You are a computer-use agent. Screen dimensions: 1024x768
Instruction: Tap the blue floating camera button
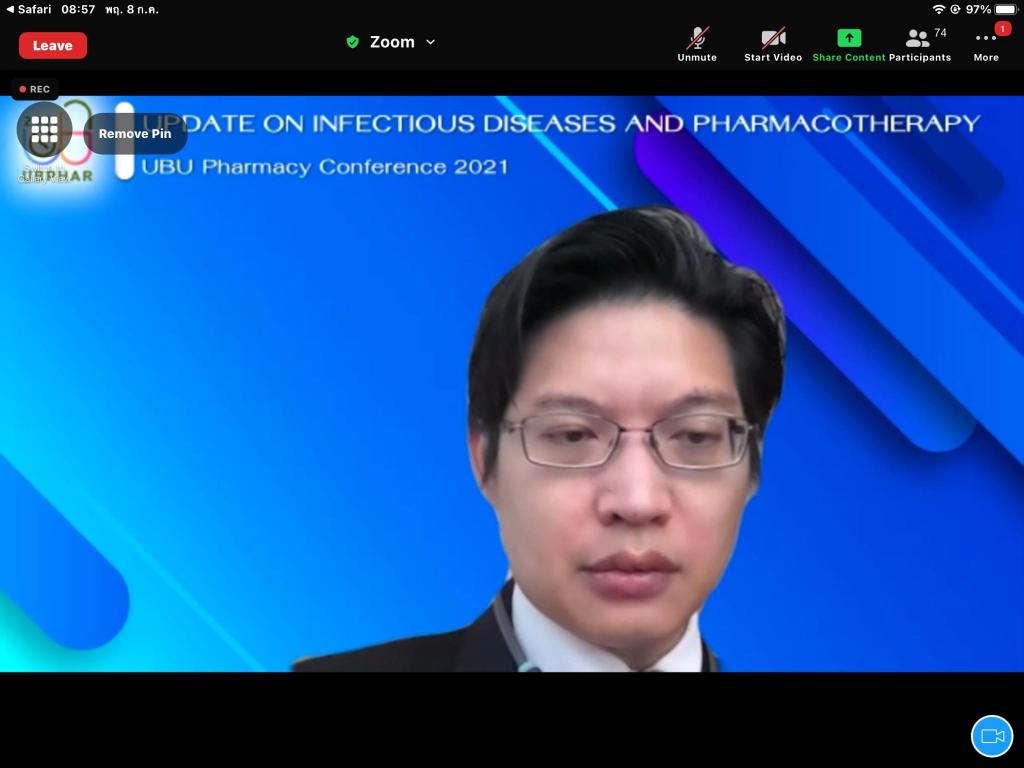pos(991,736)
